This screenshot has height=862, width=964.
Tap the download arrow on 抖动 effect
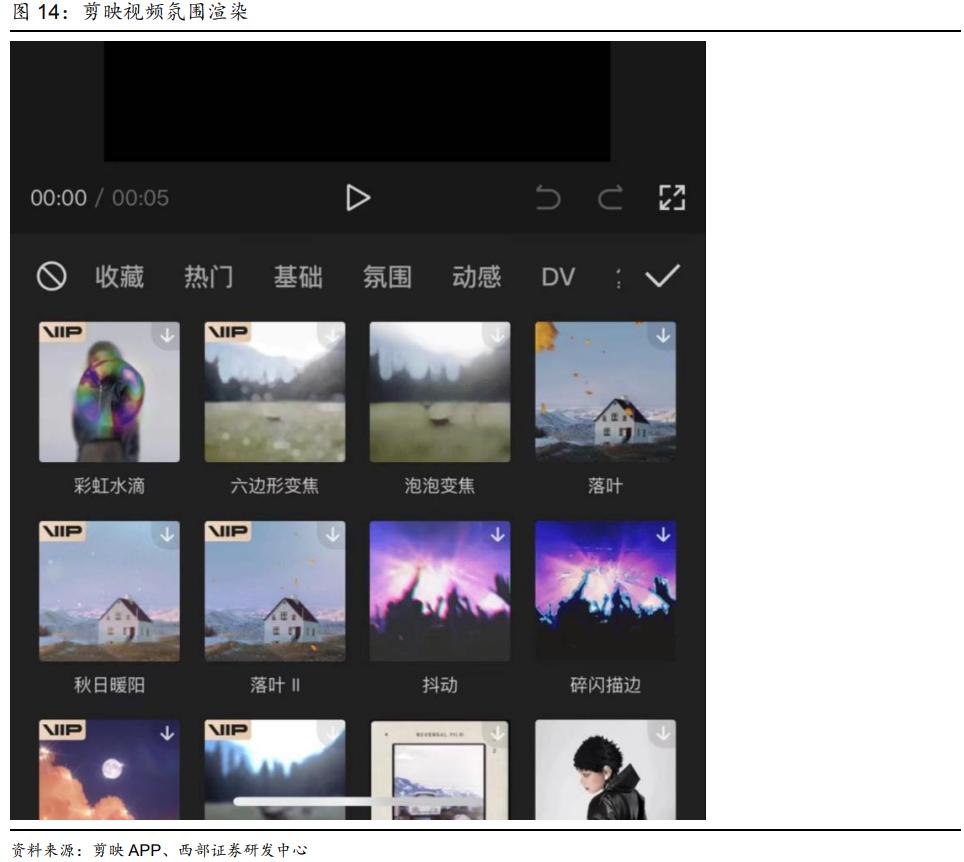click(497, 535)
